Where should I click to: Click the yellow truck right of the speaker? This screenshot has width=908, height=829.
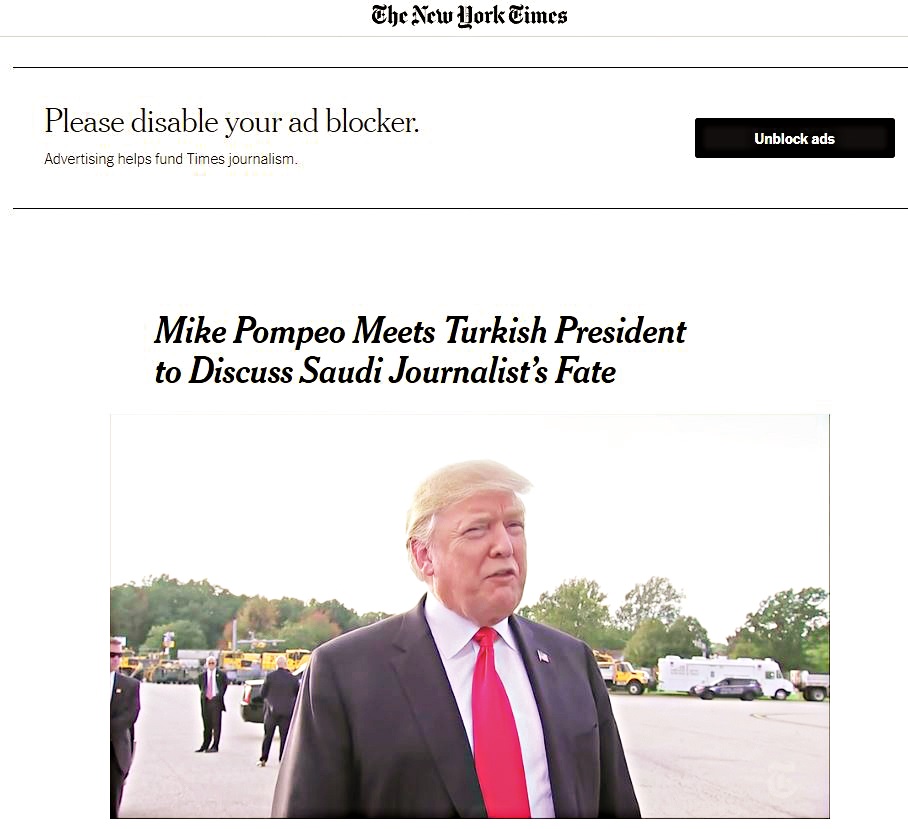click(x=623, y=675)
